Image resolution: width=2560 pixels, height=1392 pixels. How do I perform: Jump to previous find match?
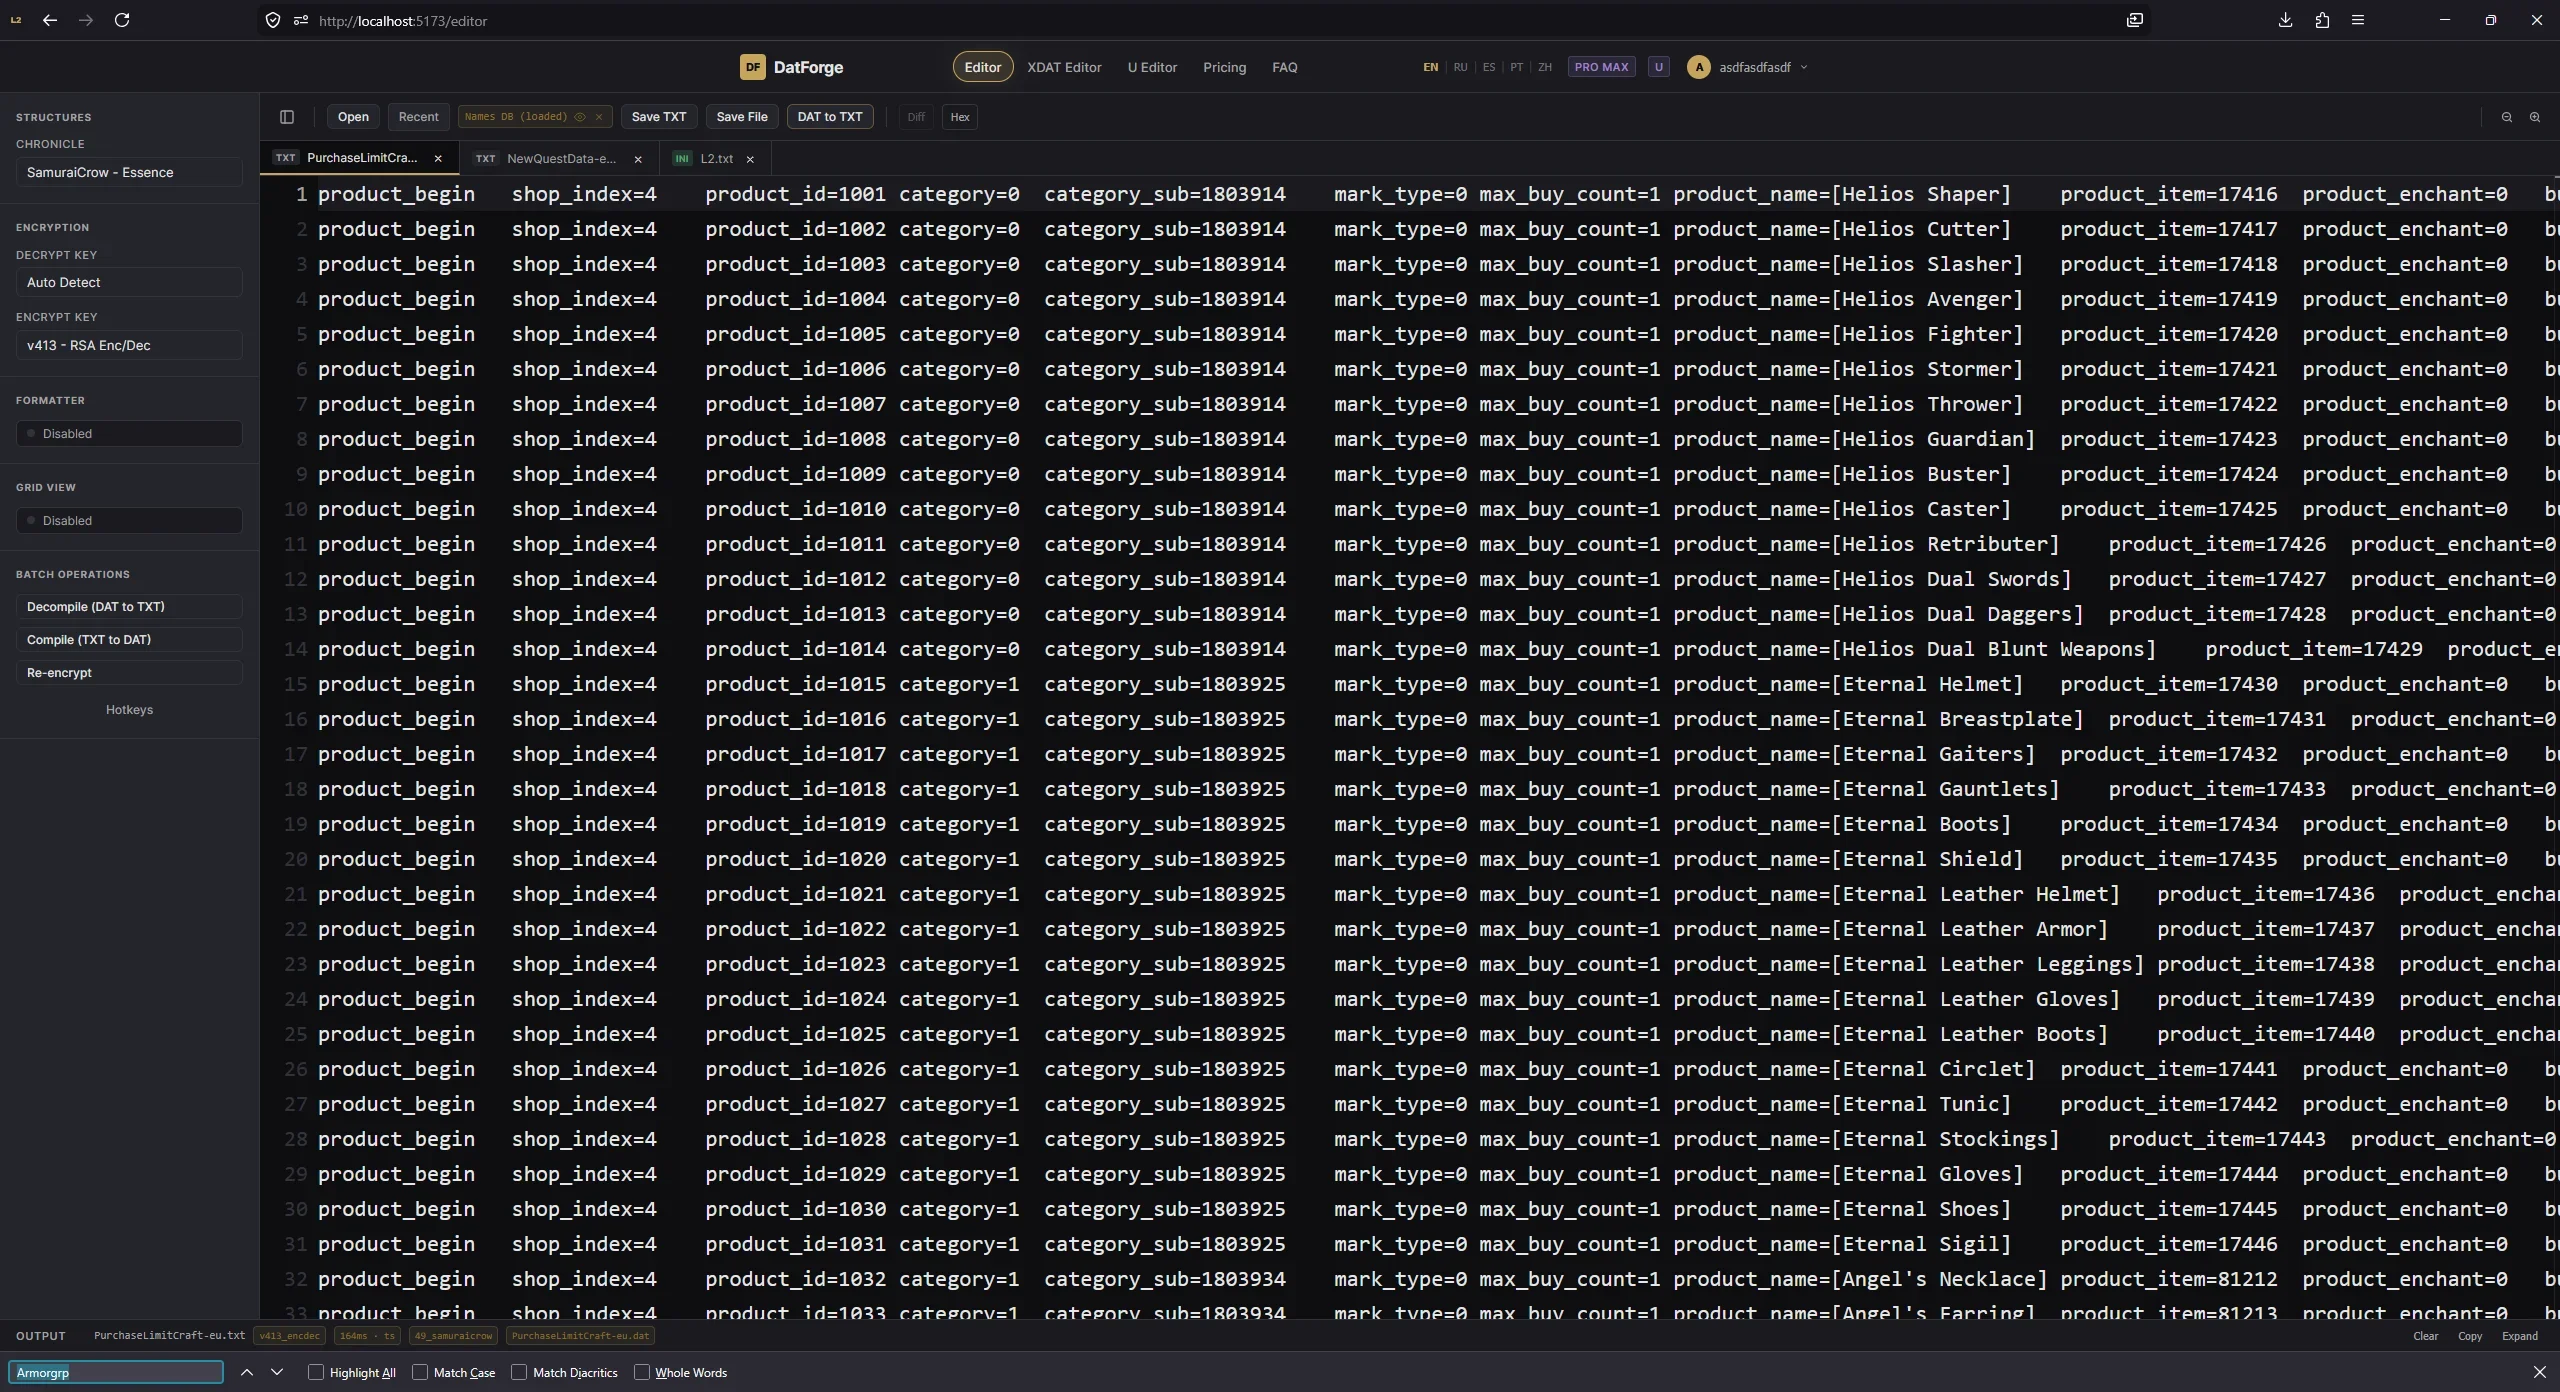pos(247,1372)
